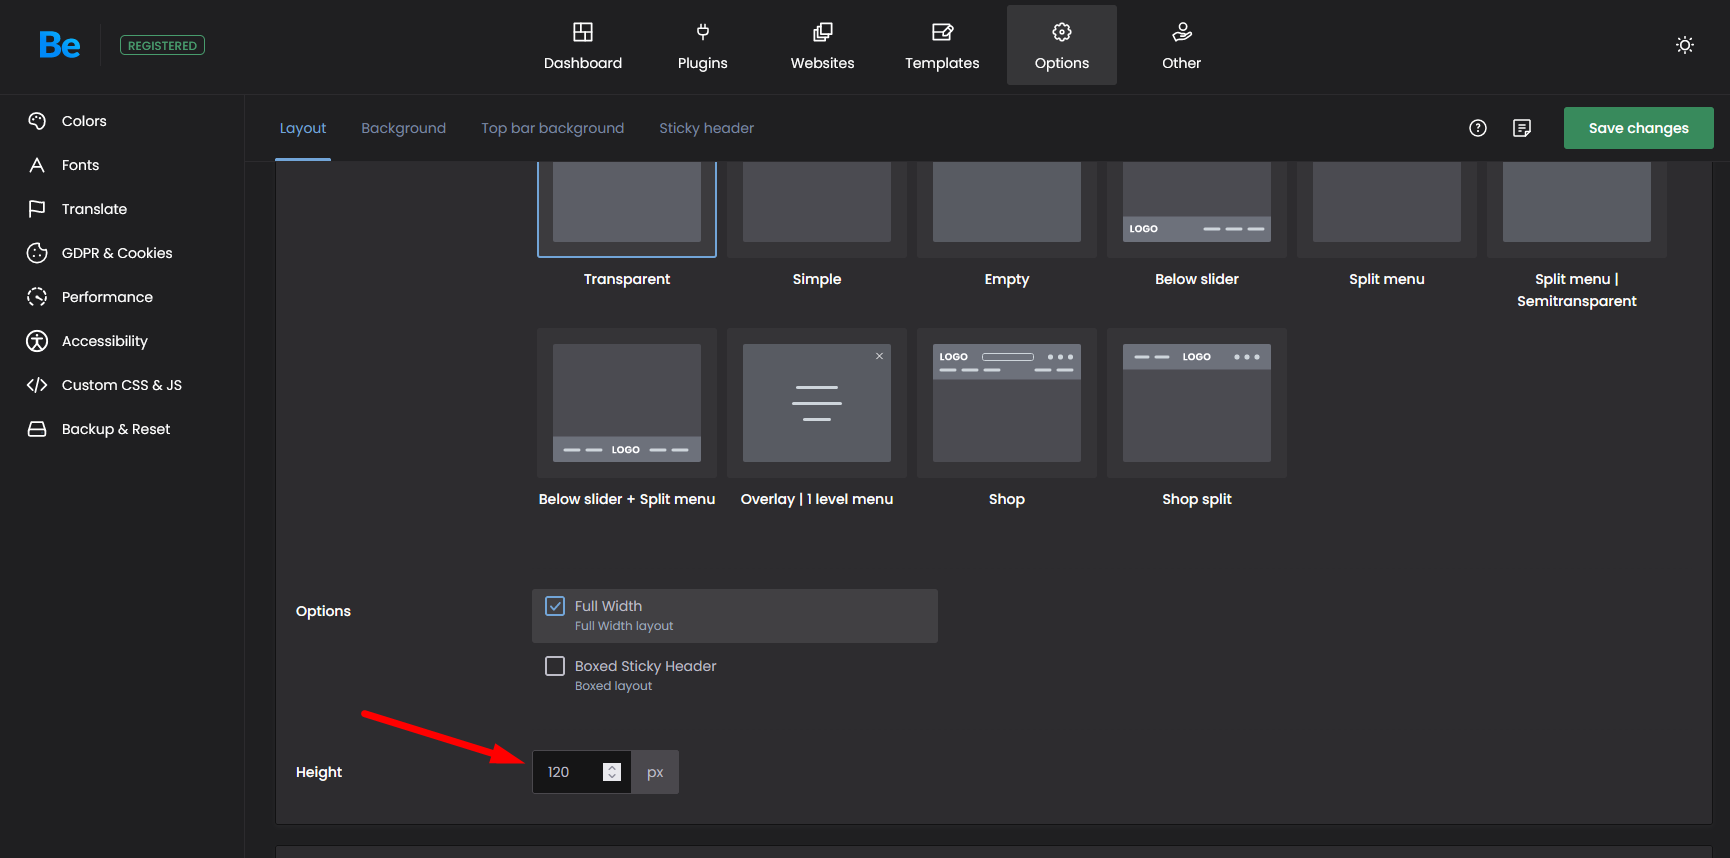This screenshot has height=858, width=1730.
Task: Click the help question mark icon
Action: click(x=1478, y=128)
